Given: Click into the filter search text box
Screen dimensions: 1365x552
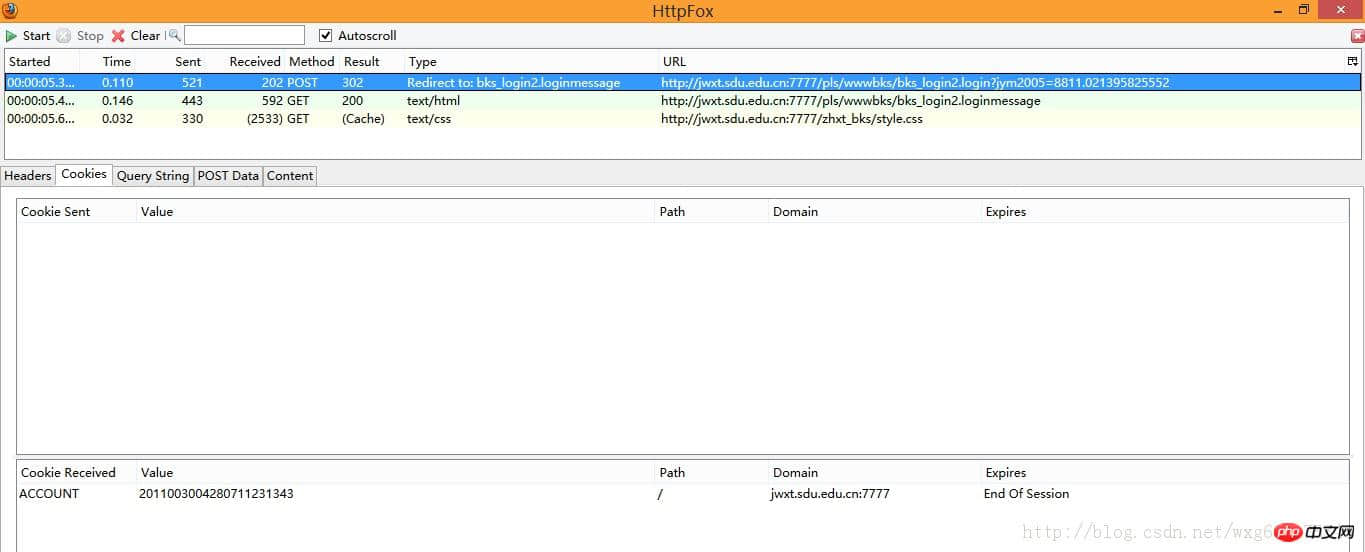Looking at the screenshot, I should (x=244, y=36).
